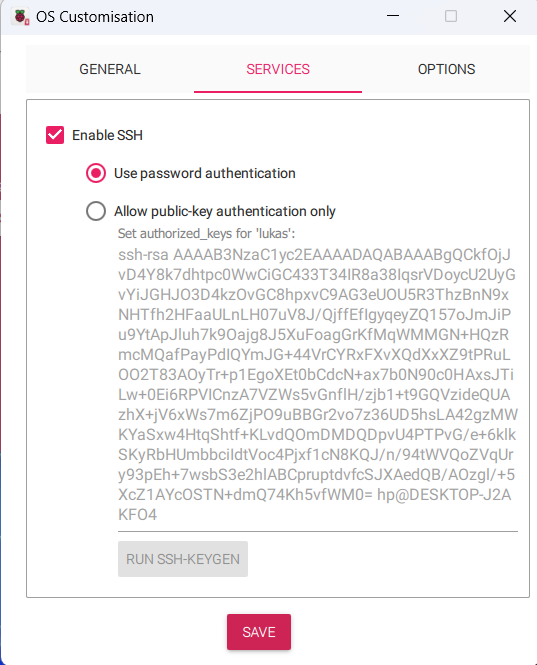The height and width of the screenshot is (665, 537).
Task: Uncheck the Enable SSH checkbox
Action: point(55,135)
